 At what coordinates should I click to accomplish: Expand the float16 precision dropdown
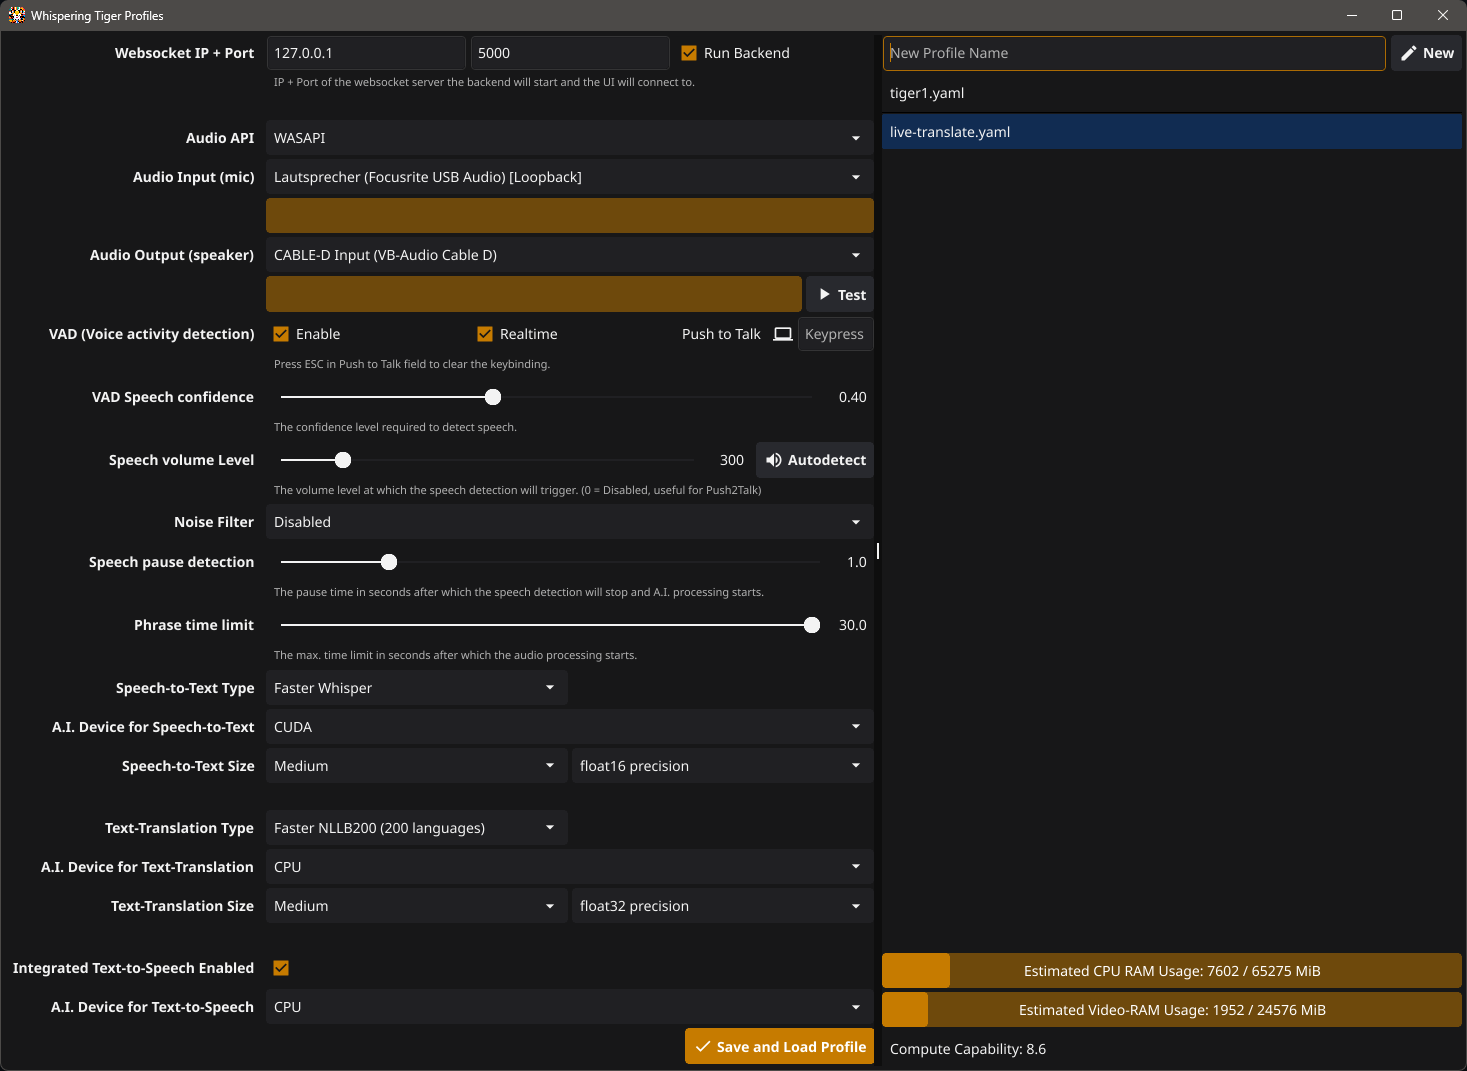(722, 766)
